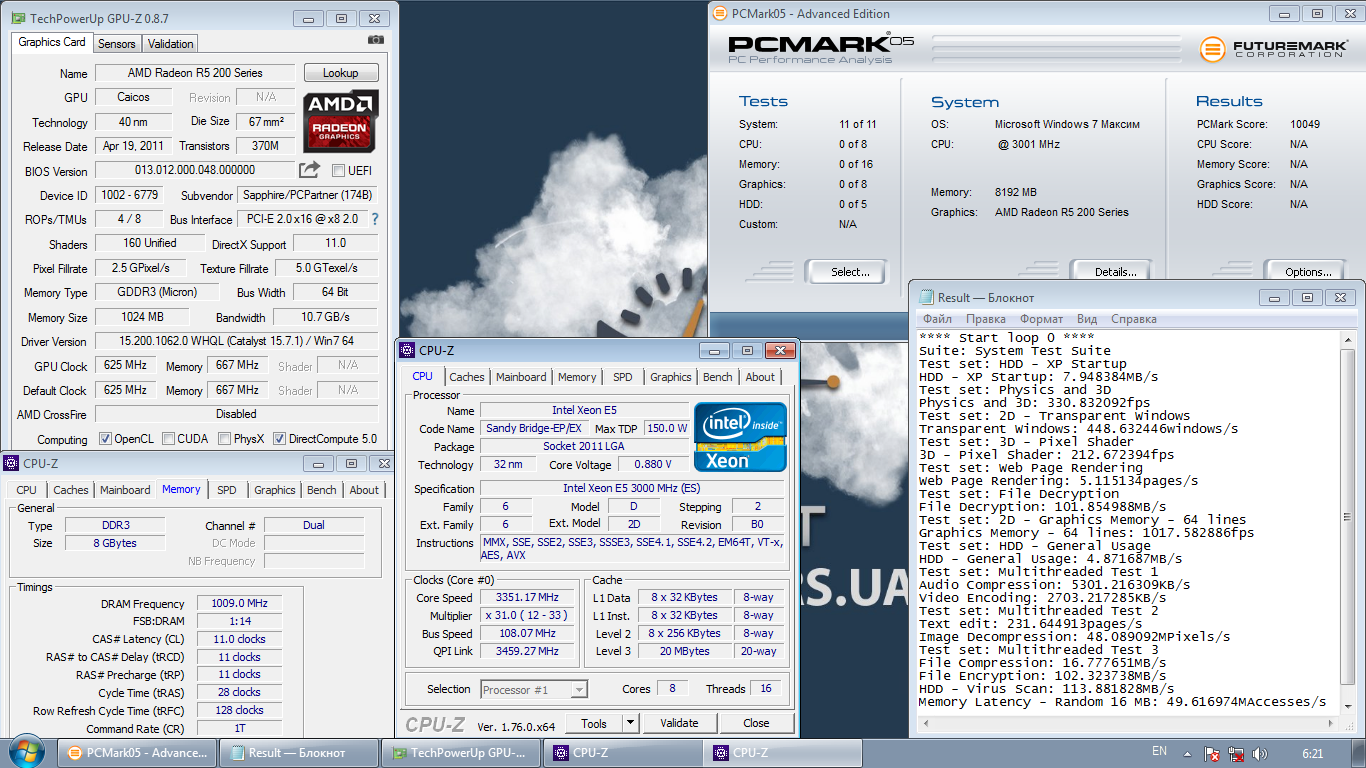This screenshot has width=1366, height=768.
Task: Click the PCMark05 title bar icon
Action: click(x=720, y=14)
